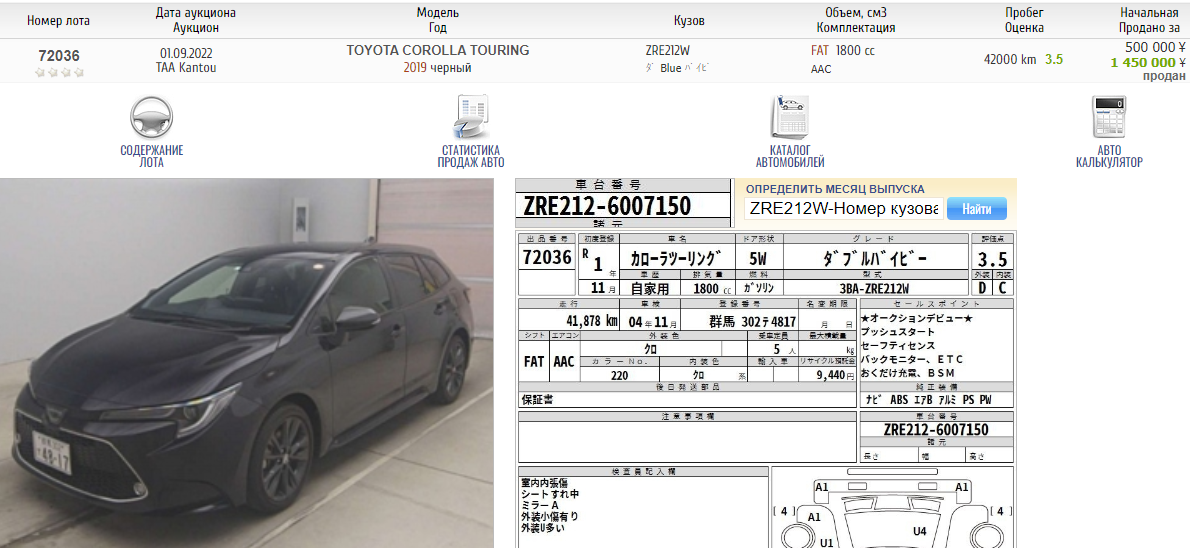Click the Объем, см3 Комплектация column header
Screen dimensions: 1190x548
click(856, 20)
